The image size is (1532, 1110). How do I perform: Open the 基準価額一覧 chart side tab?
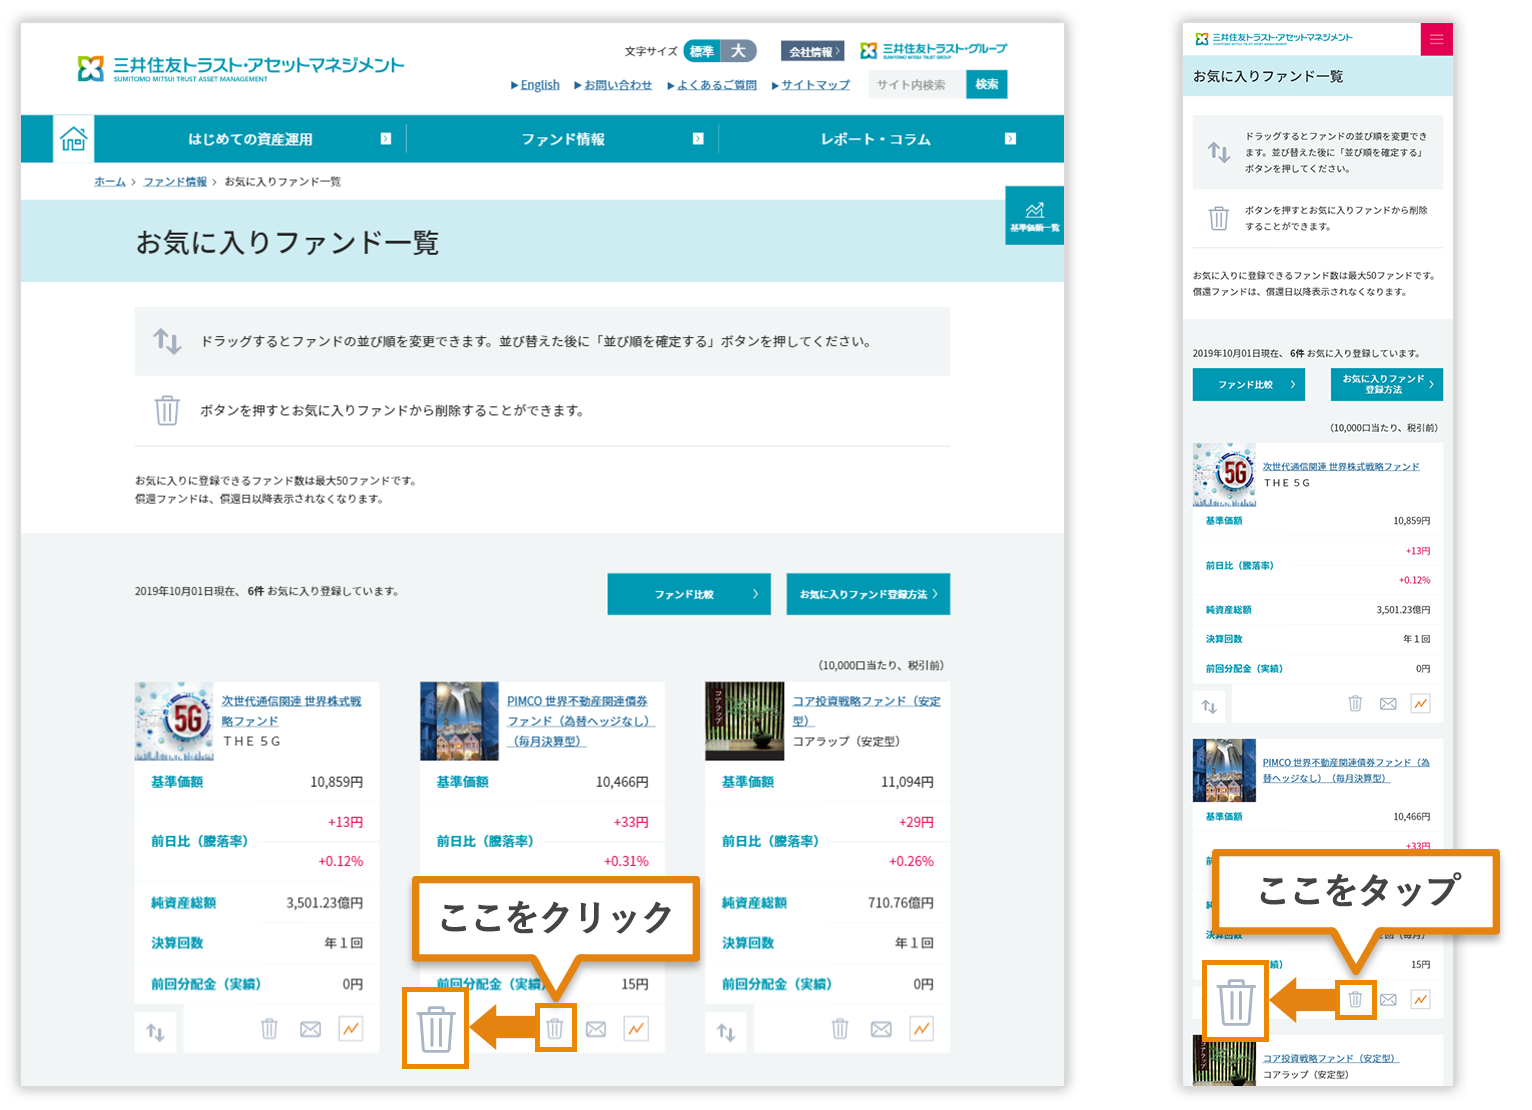(1034, 216)
